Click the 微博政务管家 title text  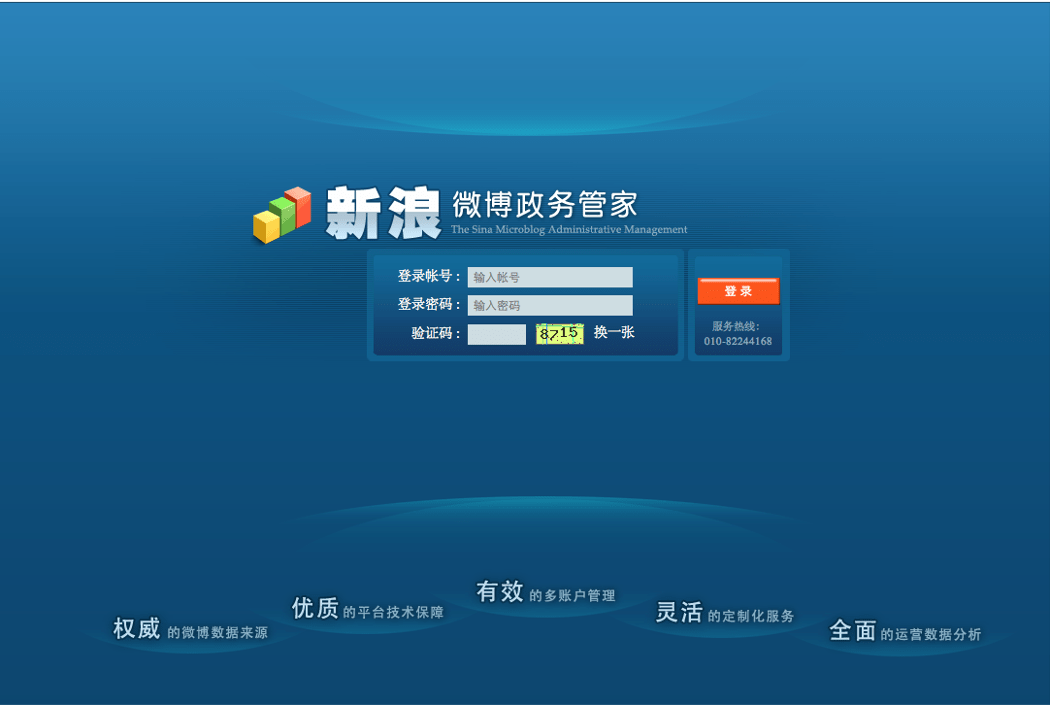pos(544,204)
